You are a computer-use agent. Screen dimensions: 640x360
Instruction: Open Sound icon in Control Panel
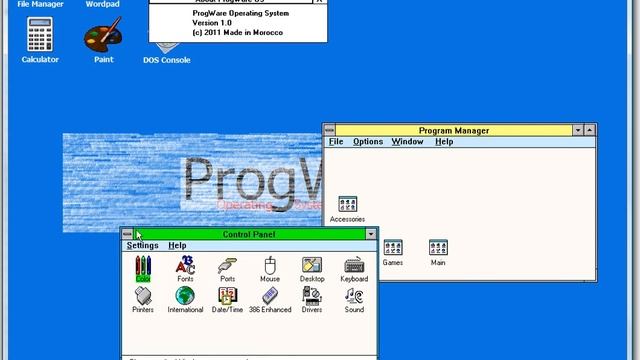(x=354, y=300)
